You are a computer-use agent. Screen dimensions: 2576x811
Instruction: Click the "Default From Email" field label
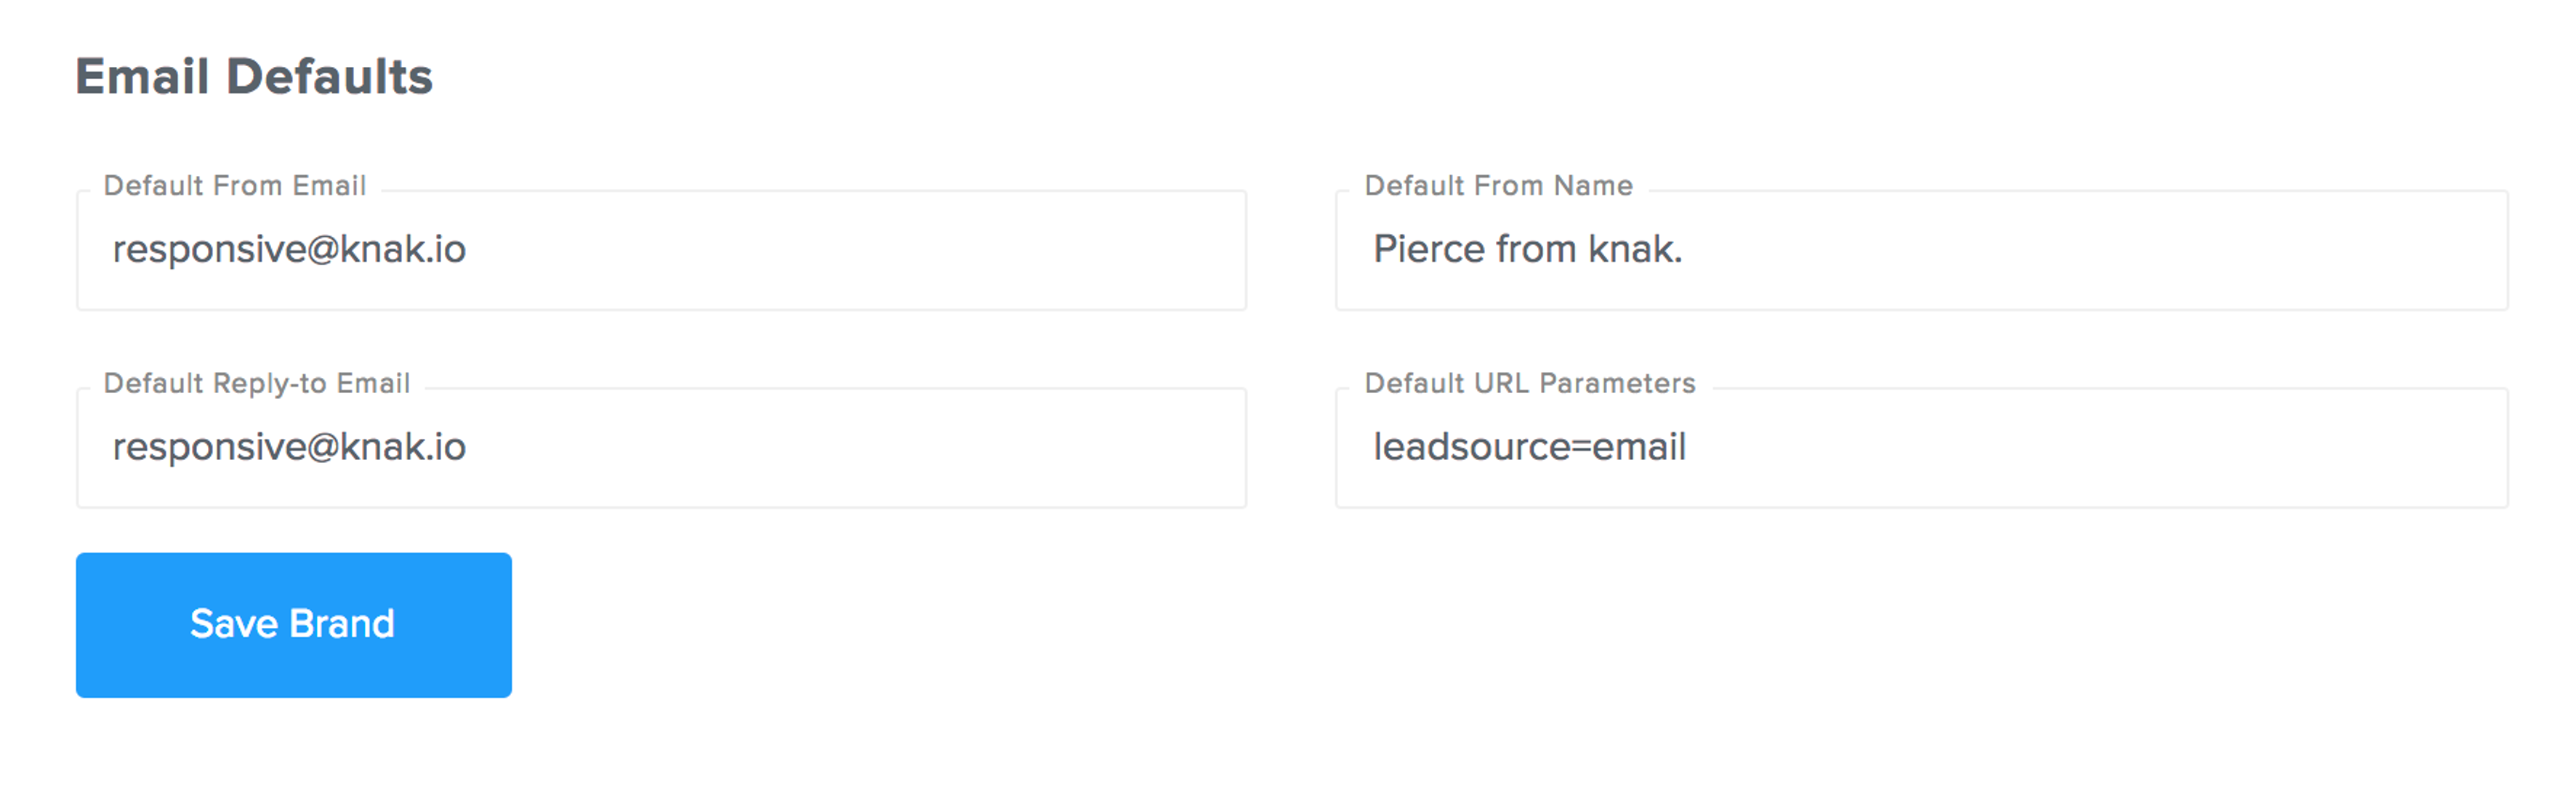click(235, 186)
